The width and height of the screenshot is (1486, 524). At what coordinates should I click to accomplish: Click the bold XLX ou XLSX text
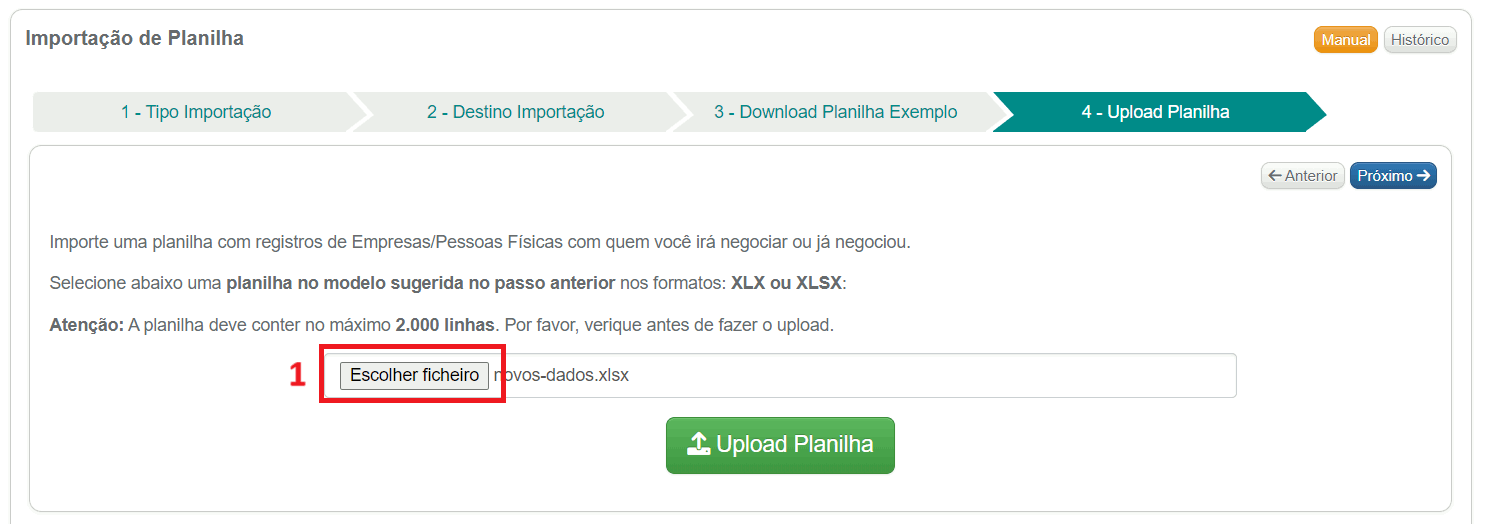click(x=787, y=283)
